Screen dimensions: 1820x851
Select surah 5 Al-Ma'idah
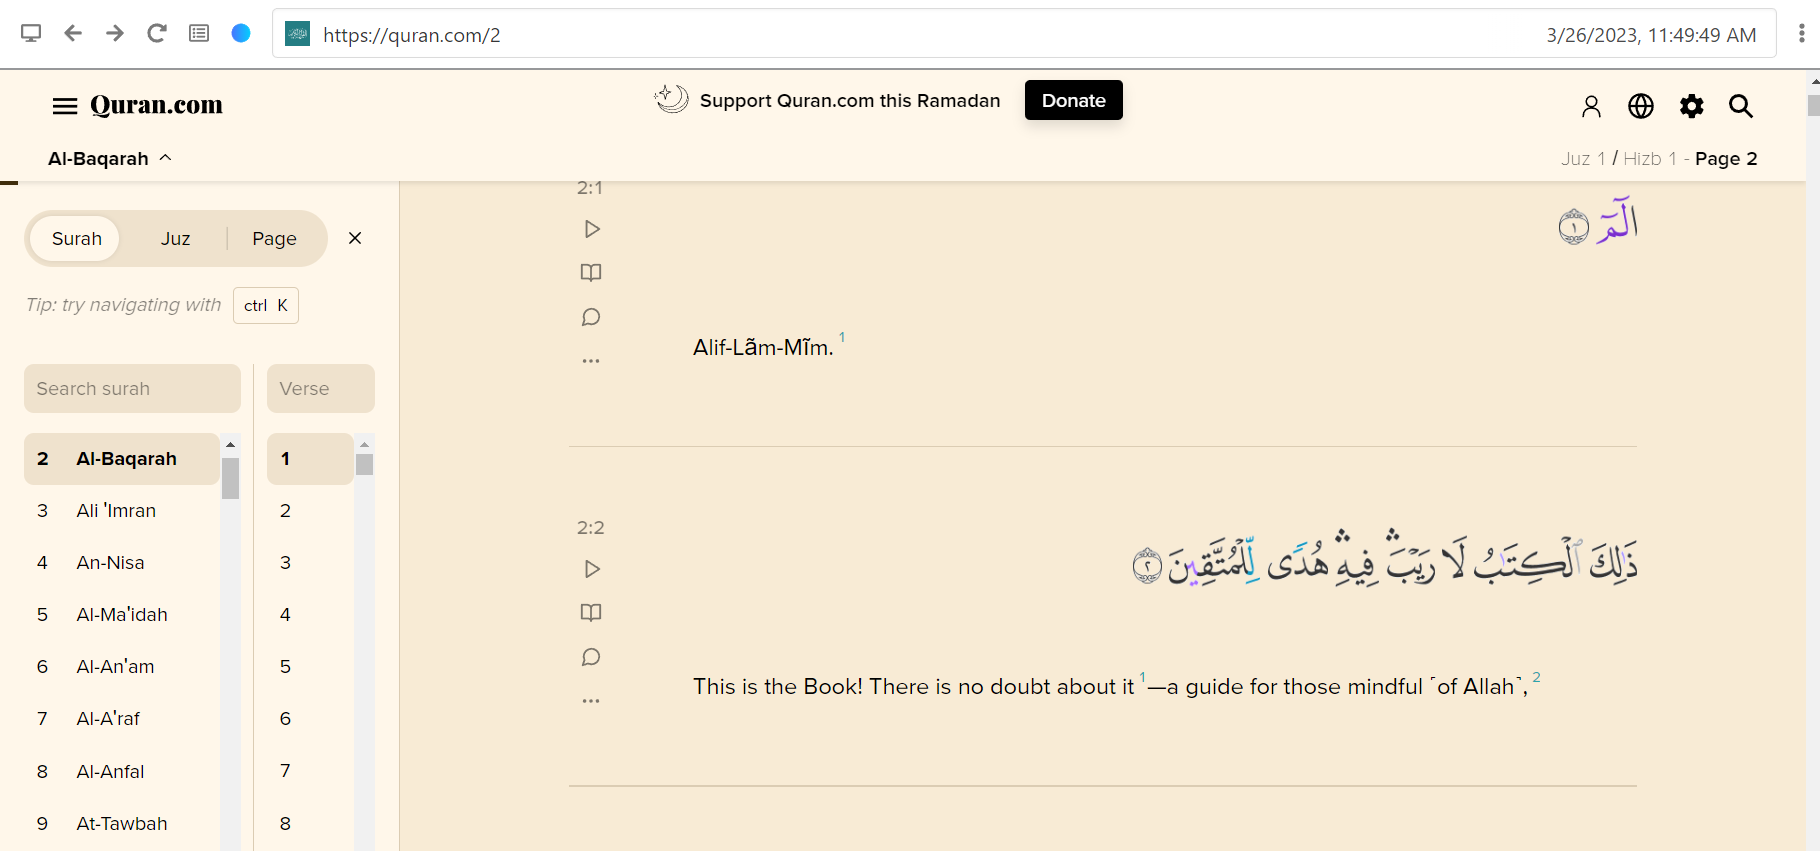(x=121, y=614)
